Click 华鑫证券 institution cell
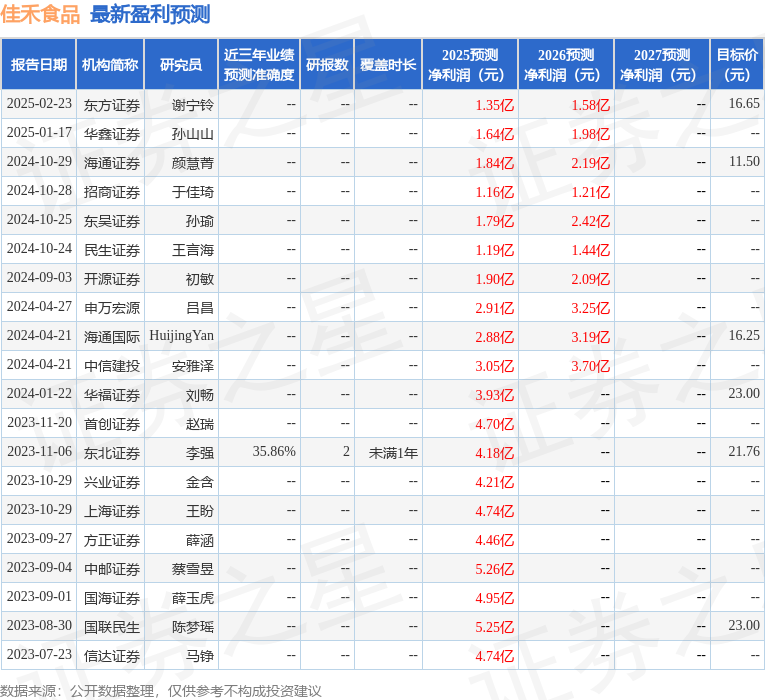This screenshot has width=765, height=700. (112, 134)
